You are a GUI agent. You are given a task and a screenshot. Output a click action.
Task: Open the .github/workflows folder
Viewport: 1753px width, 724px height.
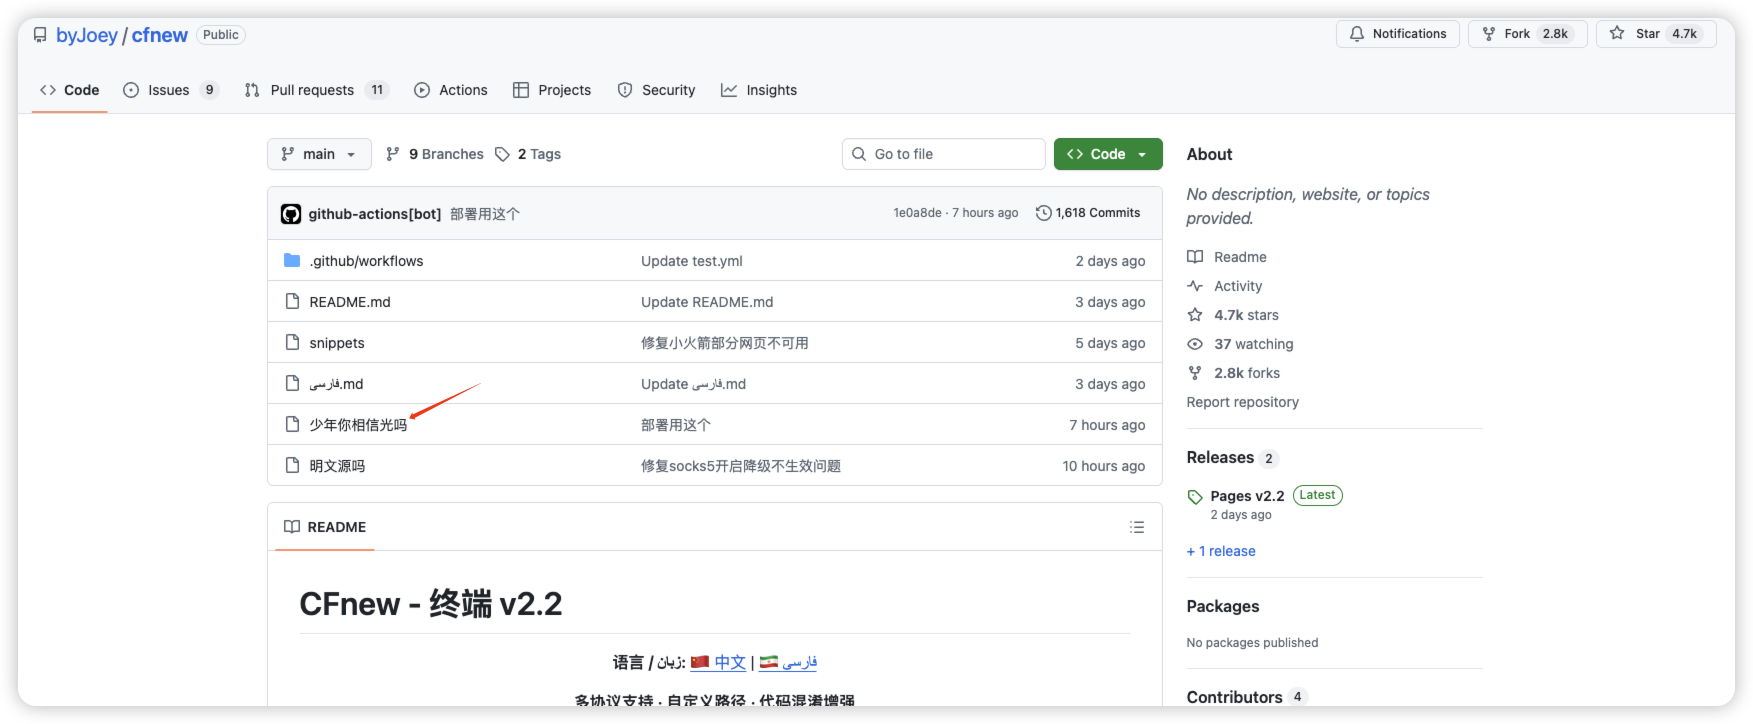pos(366,261)
